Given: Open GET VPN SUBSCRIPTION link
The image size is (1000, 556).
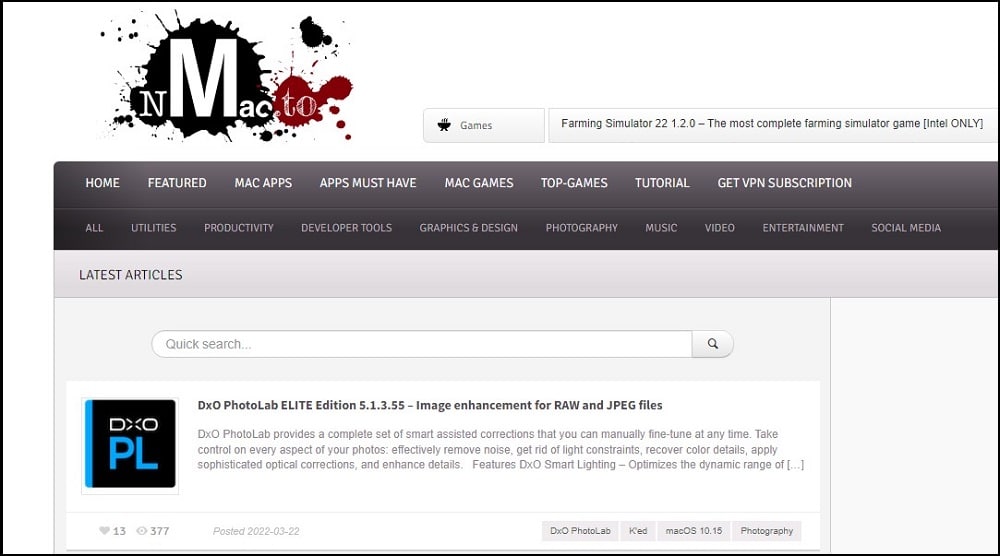Looking at the screenshot, I should (784, 183).
